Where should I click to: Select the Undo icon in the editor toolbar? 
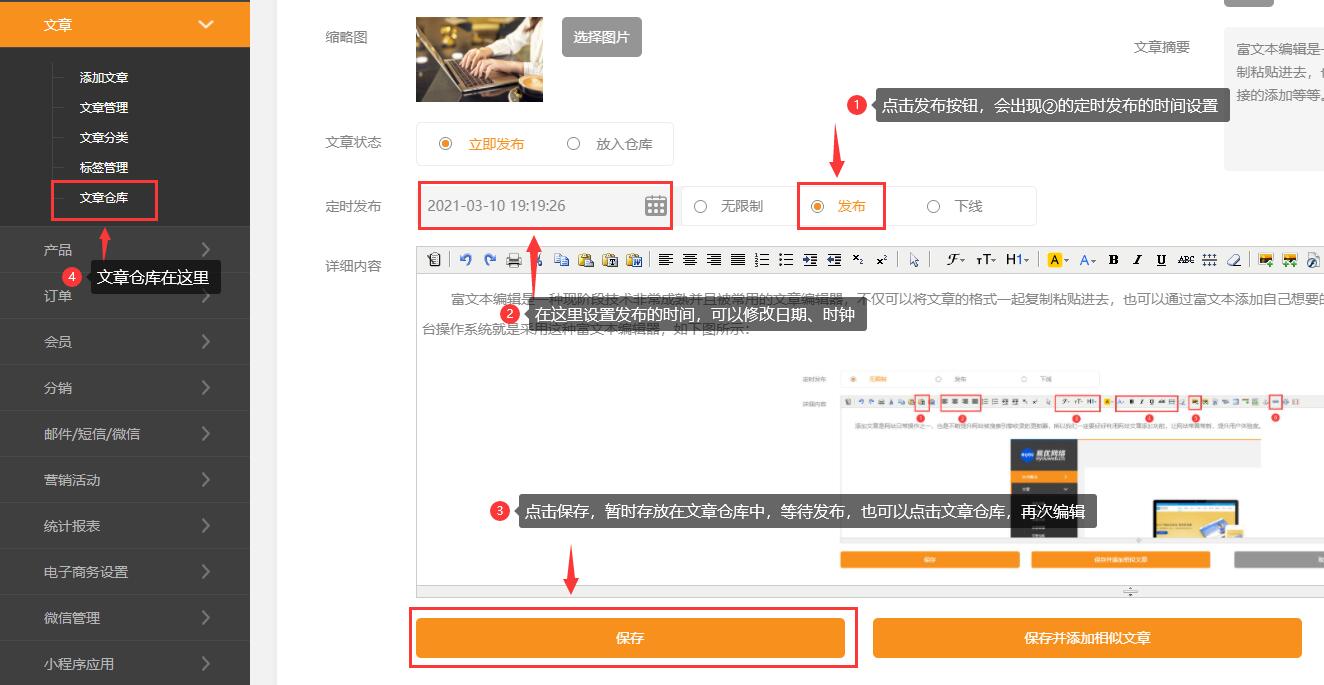466,260
